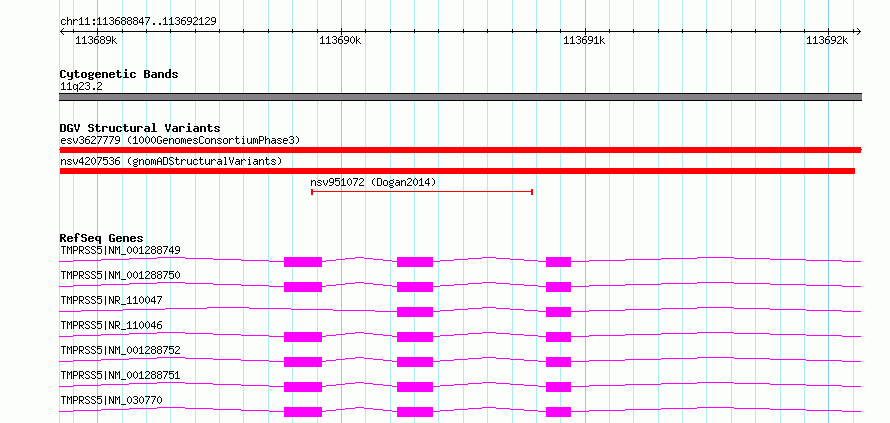Click last exon of NR_110046 transcript
This screenshot has height=423, width=890.
pyautogui.click(x=559, y=337)
